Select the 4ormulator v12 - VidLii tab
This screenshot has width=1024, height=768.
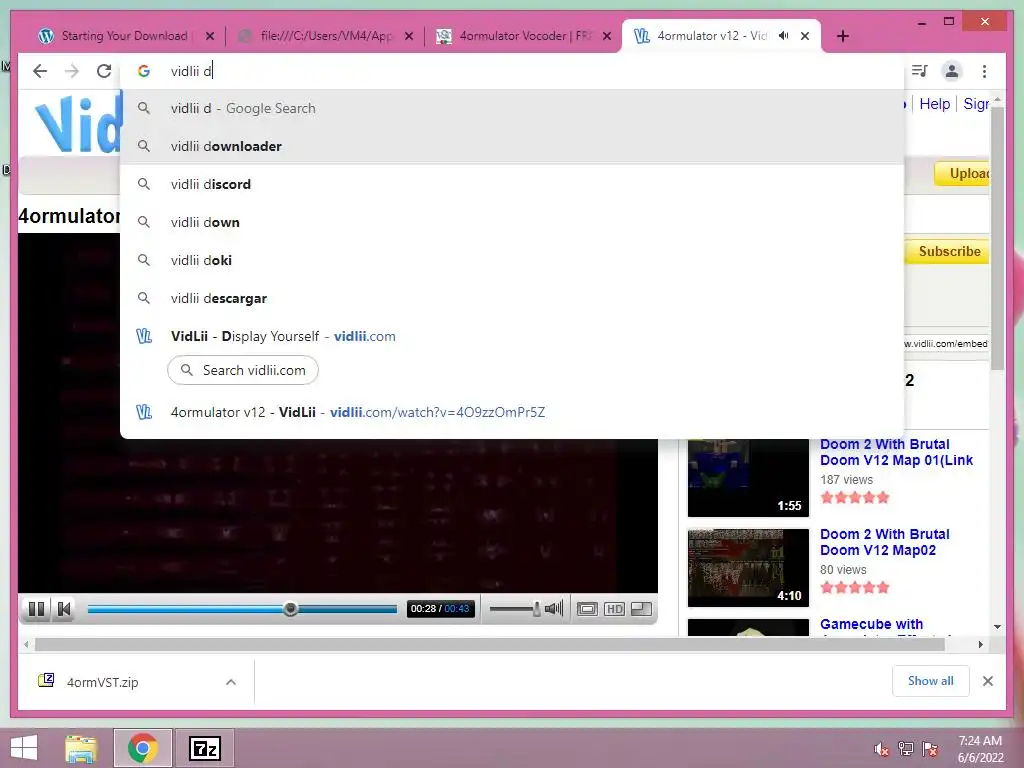pyautogui.click(x=712, y=36)
